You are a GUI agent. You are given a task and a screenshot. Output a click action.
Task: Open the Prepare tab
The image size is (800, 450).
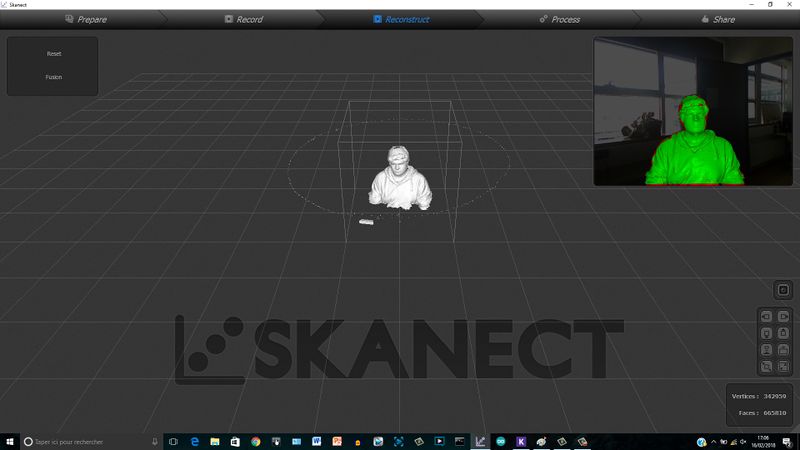(85, 19)
